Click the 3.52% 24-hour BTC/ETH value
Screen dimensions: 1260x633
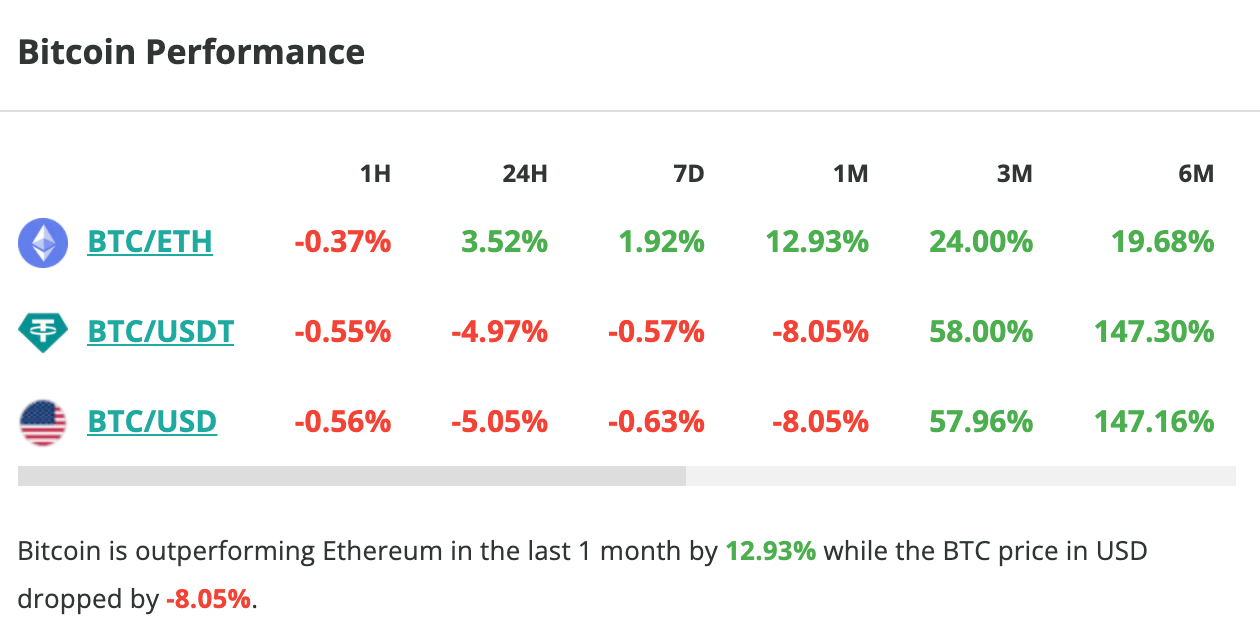tap(505, 242)
